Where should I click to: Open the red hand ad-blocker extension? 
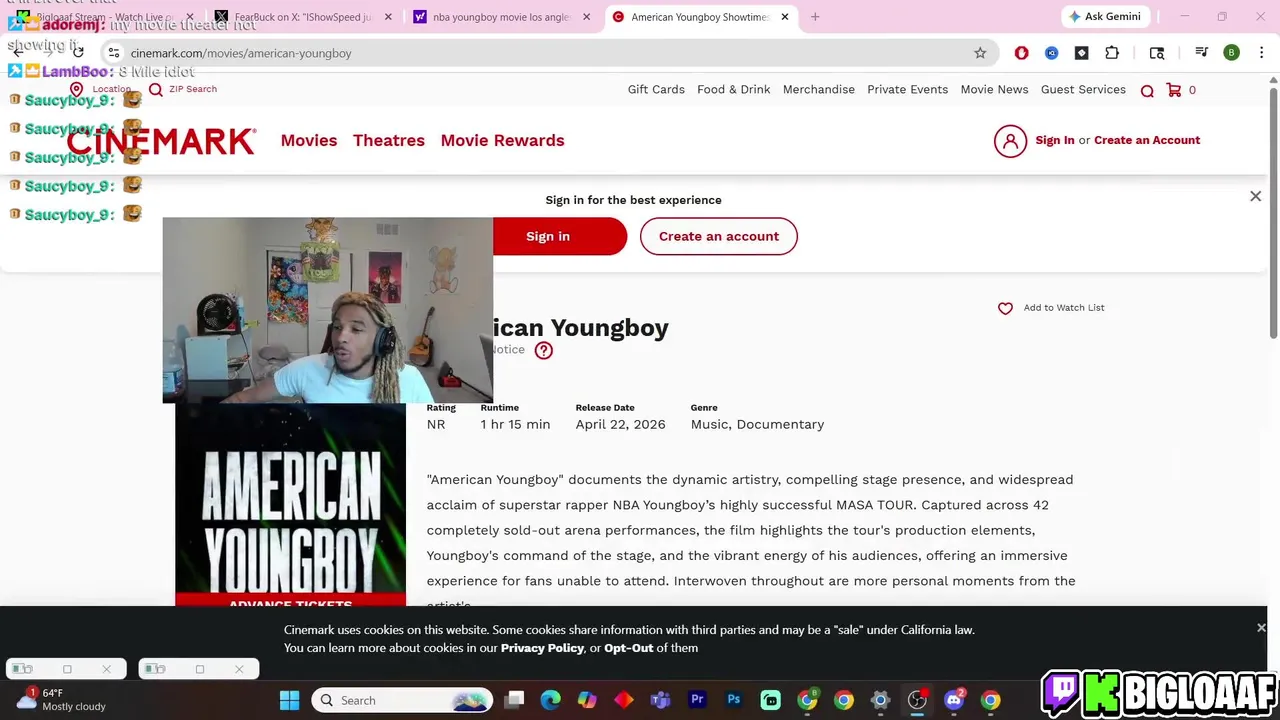[x=1021, y=53]
